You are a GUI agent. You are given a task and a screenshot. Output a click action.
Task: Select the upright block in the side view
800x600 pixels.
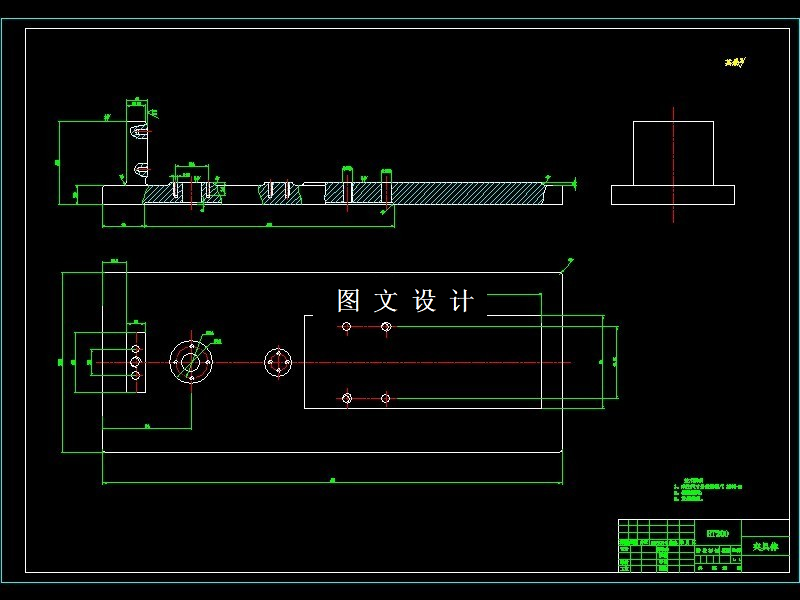click(673, 154)
